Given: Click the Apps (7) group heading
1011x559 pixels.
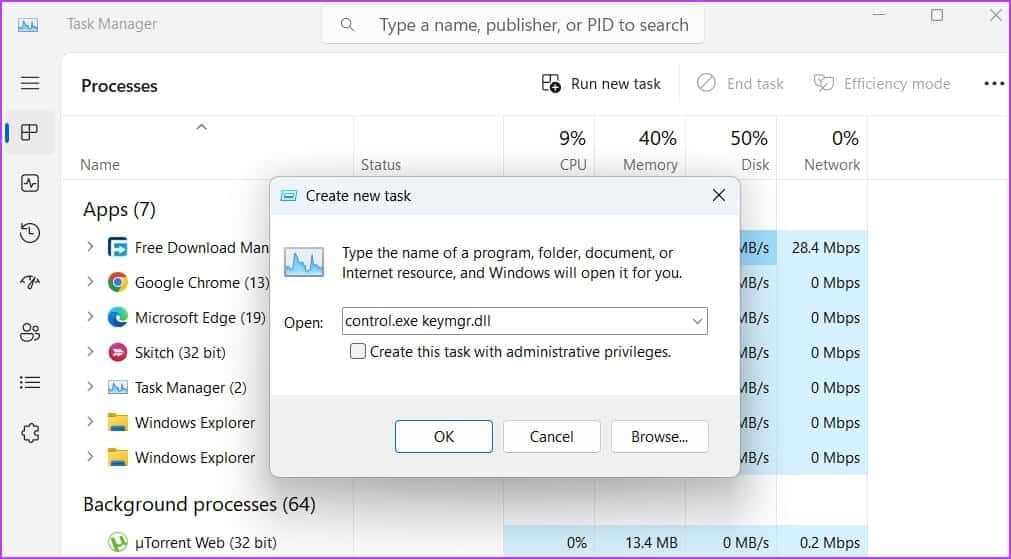Looking at the screenshot, I should [119, 210].
